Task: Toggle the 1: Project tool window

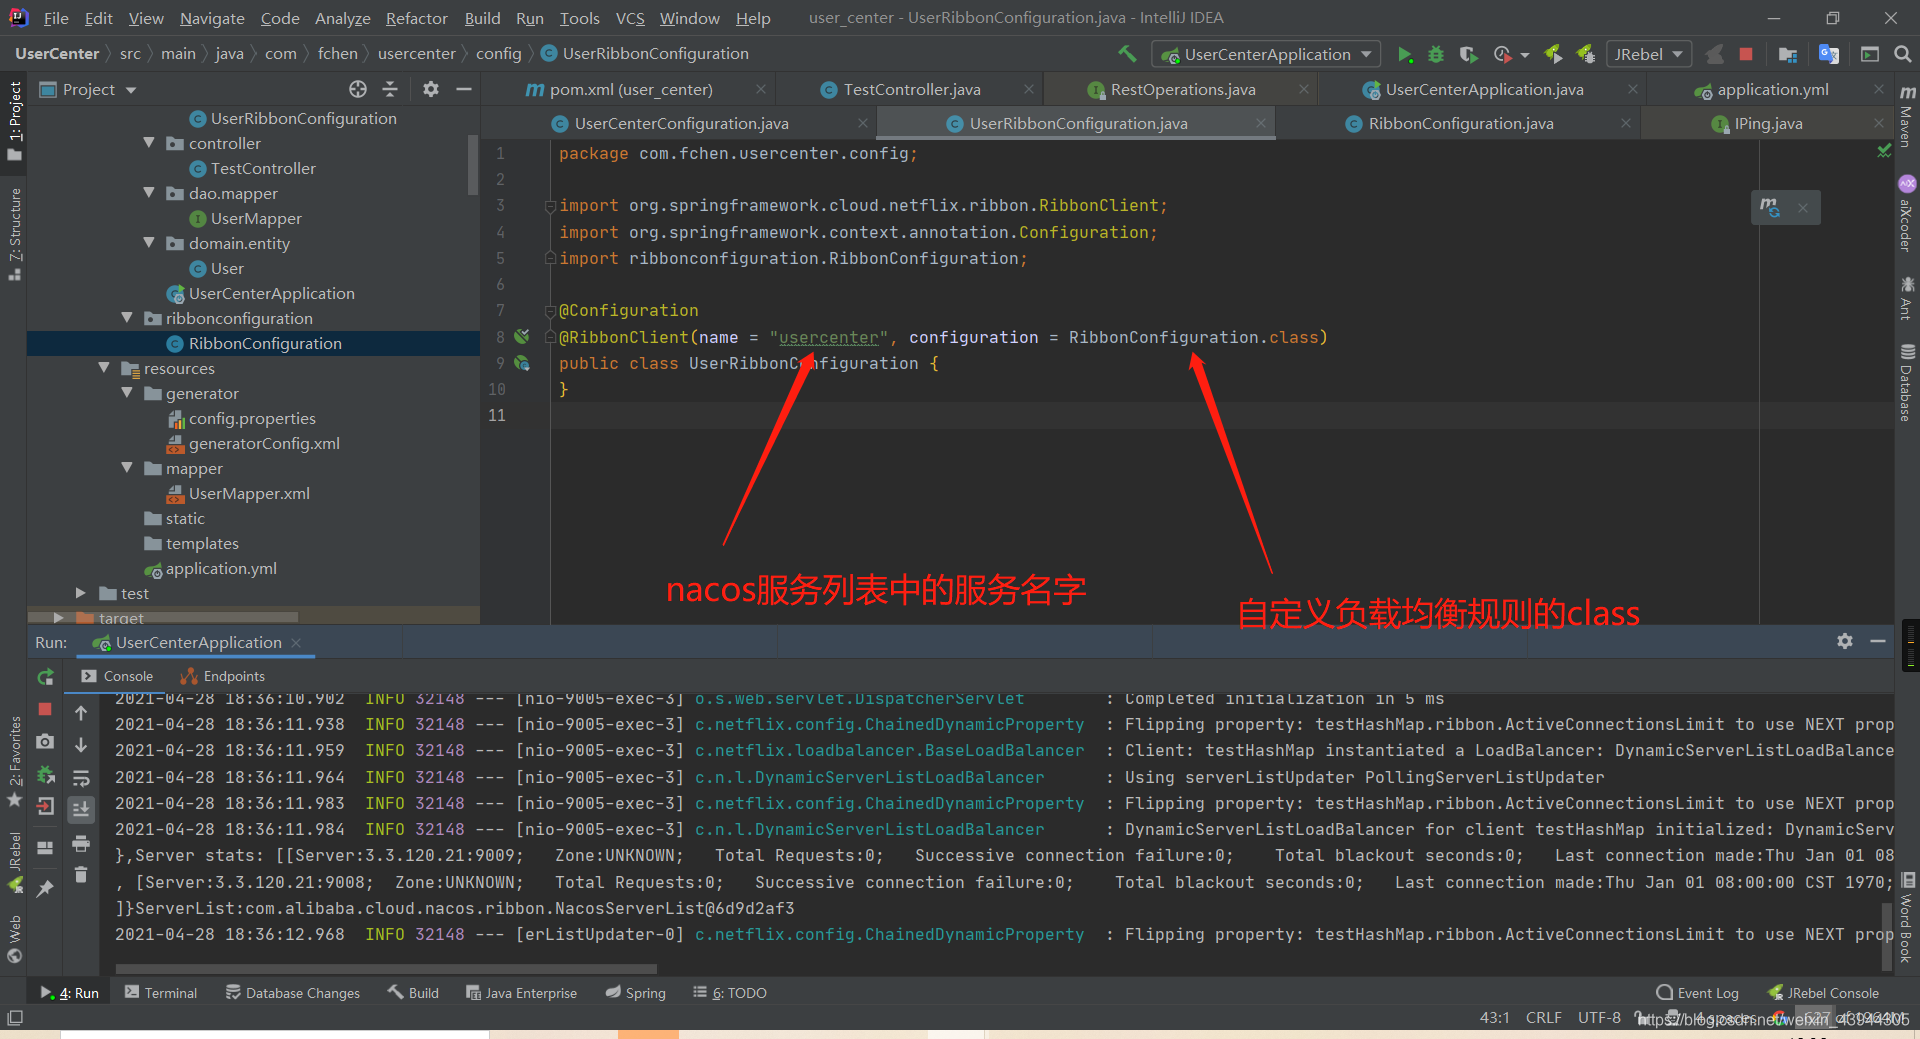Action: pos(14,120)
